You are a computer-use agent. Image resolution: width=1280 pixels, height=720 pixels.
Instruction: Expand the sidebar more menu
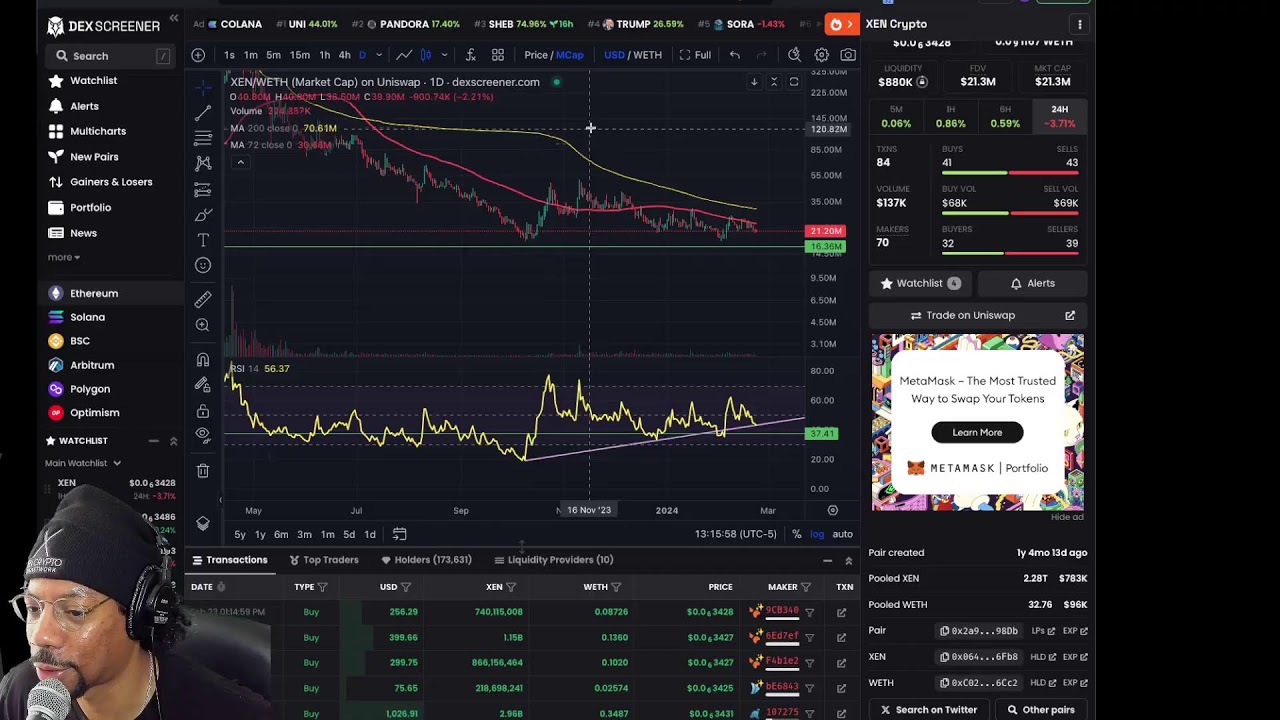click(64, 257)
